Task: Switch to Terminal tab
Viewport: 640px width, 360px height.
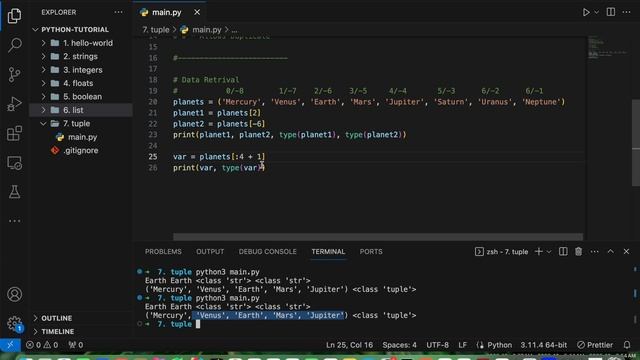Action: 328,251
